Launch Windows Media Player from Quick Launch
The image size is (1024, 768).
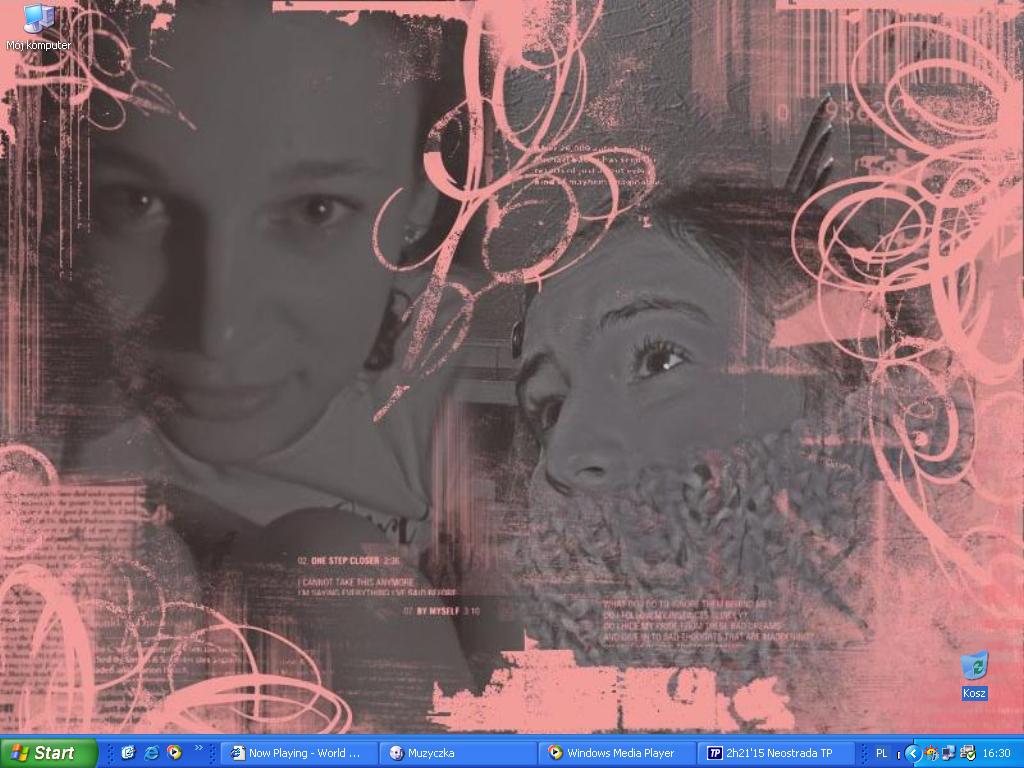pyautogui.click(x=174, y=753)
